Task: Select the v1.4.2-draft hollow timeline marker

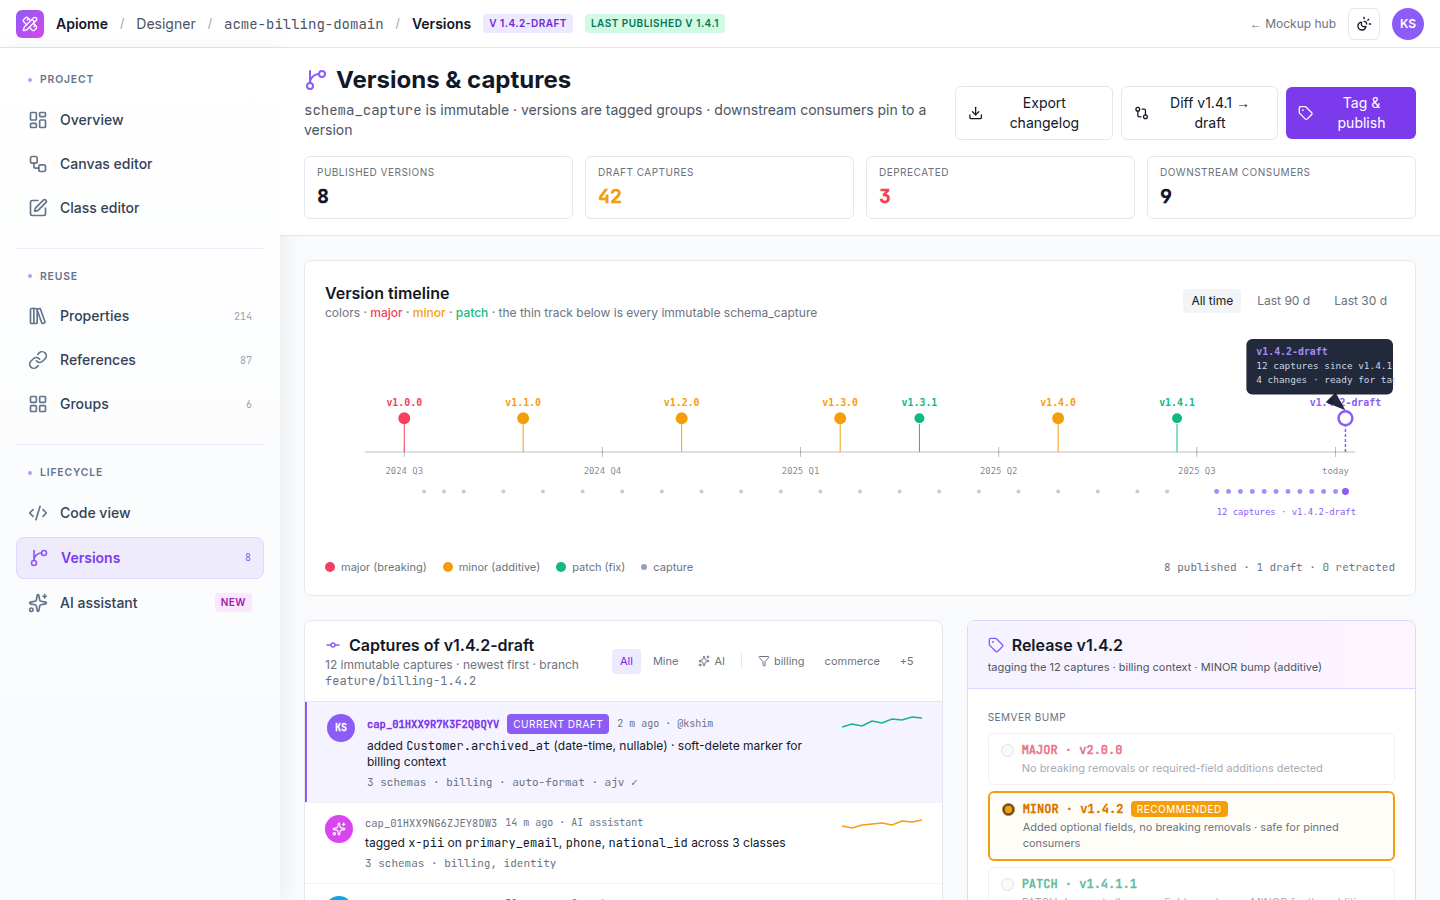Action: 1345,418
